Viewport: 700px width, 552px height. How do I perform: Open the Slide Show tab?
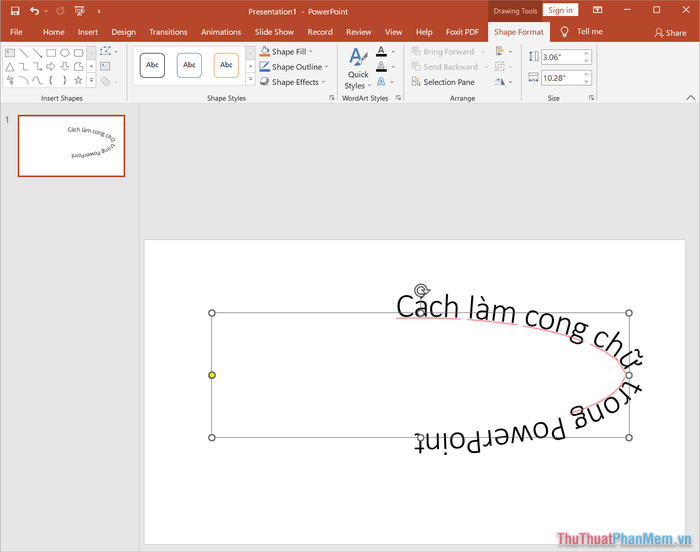click(274, 32)
